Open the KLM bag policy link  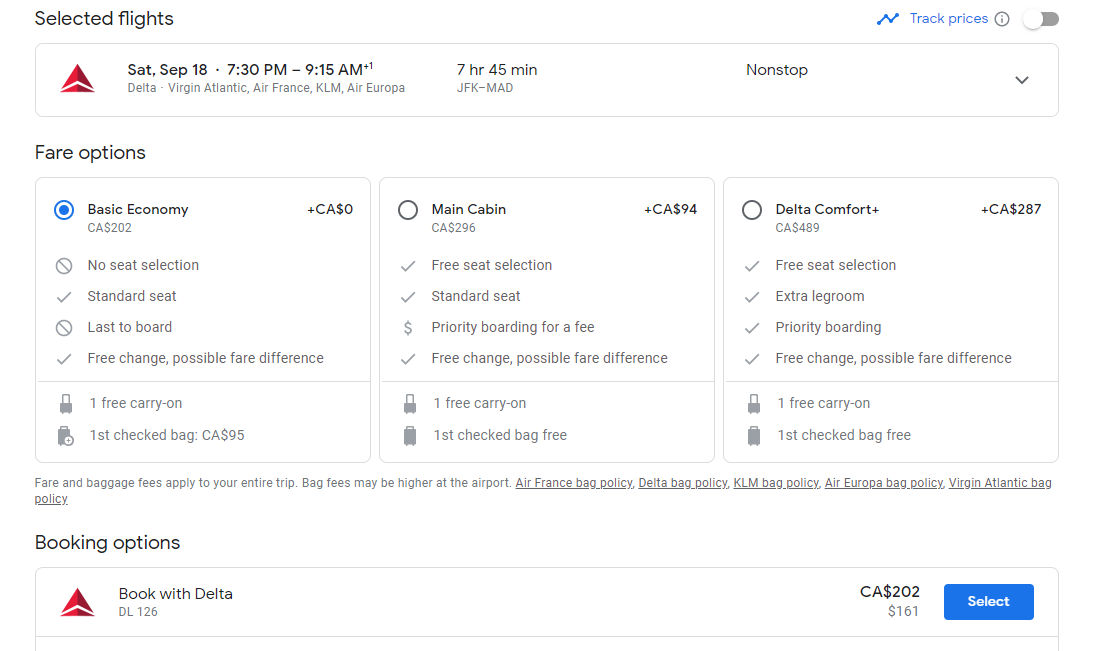coord(776,483)
